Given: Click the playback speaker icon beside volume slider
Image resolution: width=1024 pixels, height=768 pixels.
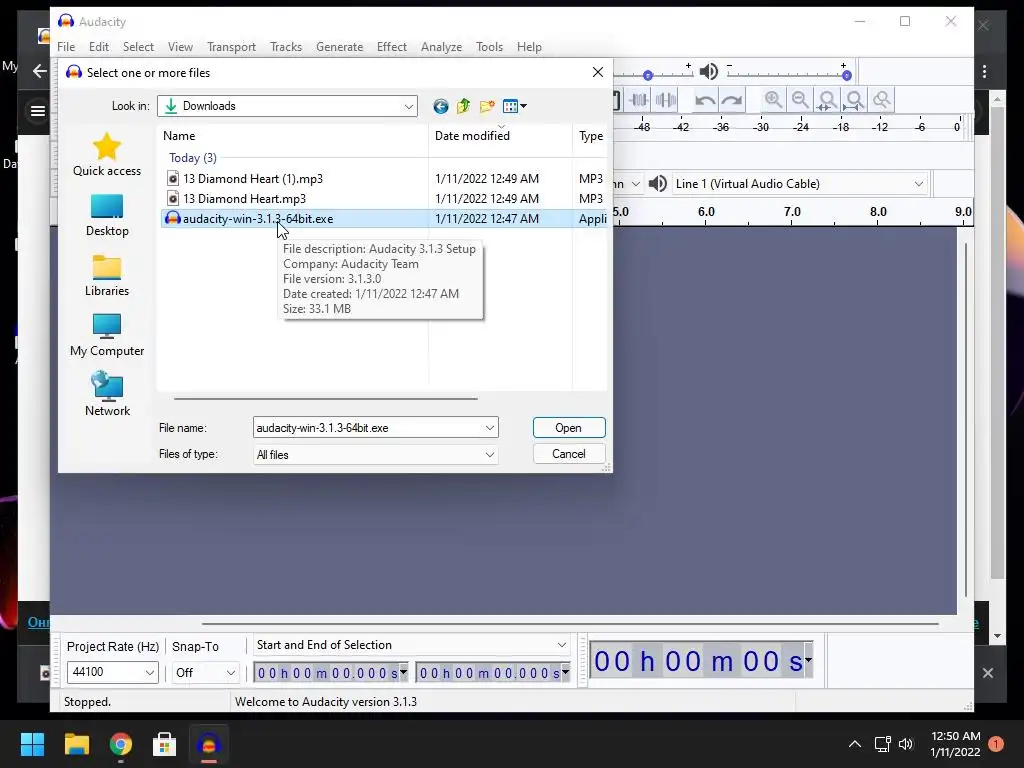Looking at the screenshot, I should point(709,71).
